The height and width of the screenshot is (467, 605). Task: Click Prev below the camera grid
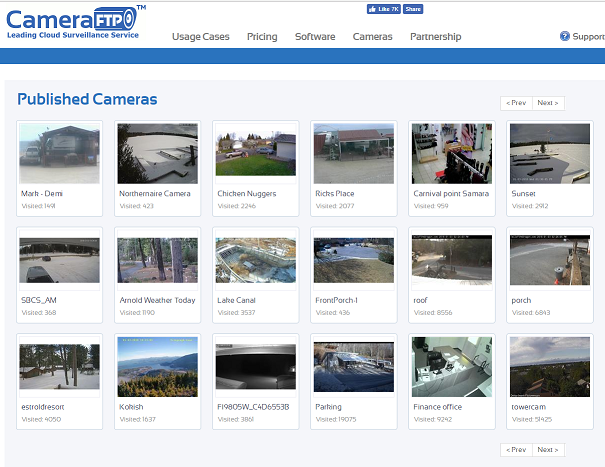click(516, 450)
